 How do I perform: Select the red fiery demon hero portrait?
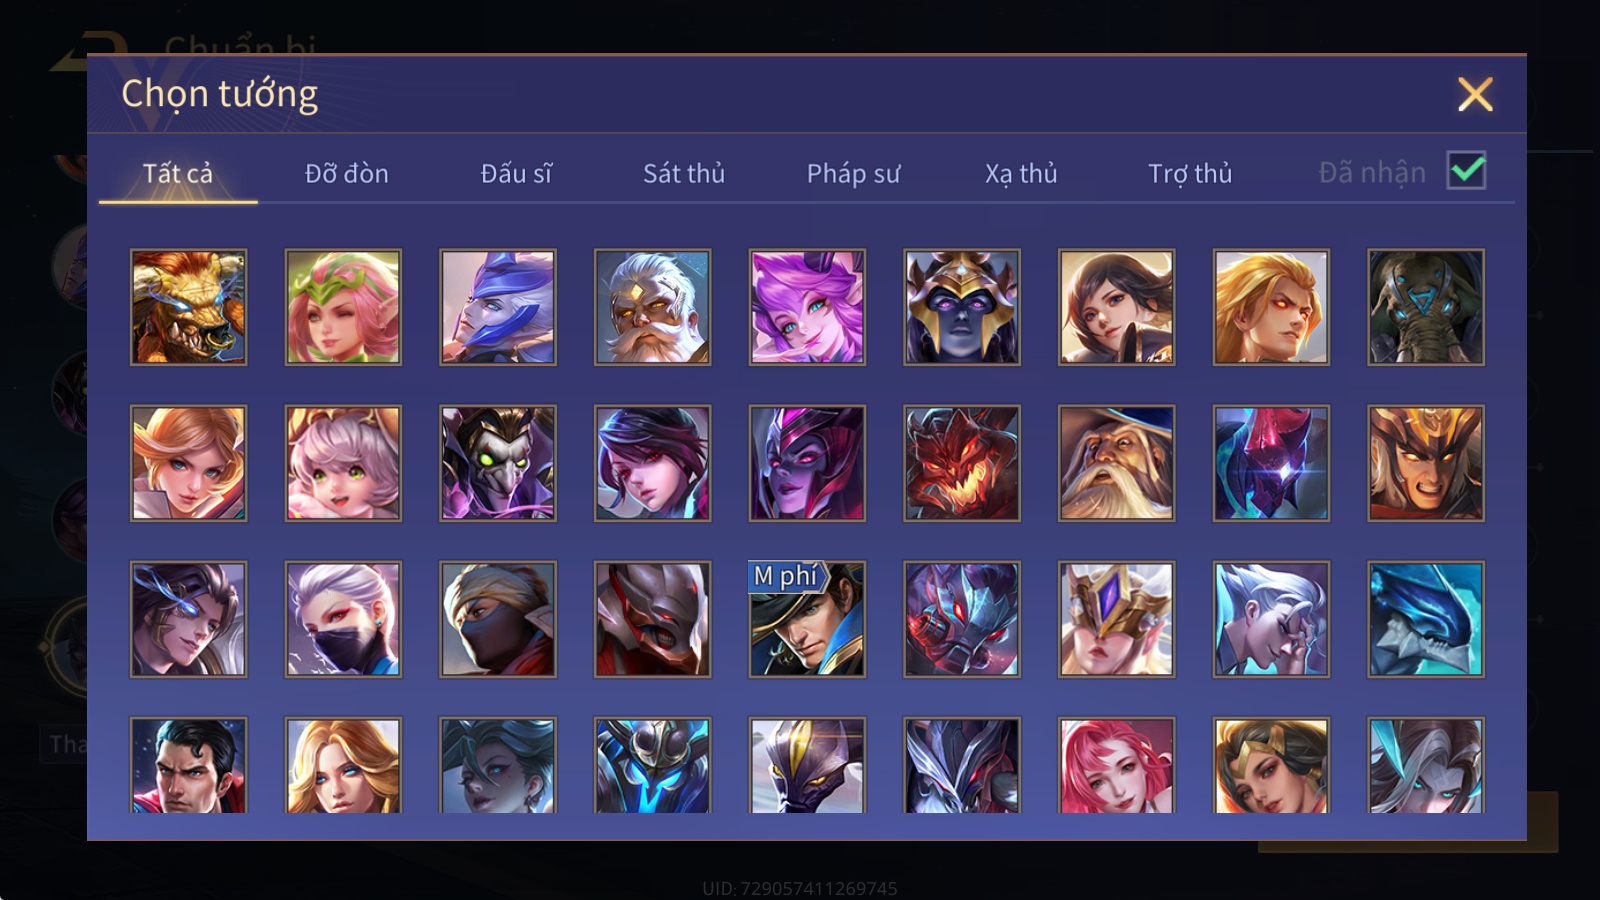click(x=962, y=463)
